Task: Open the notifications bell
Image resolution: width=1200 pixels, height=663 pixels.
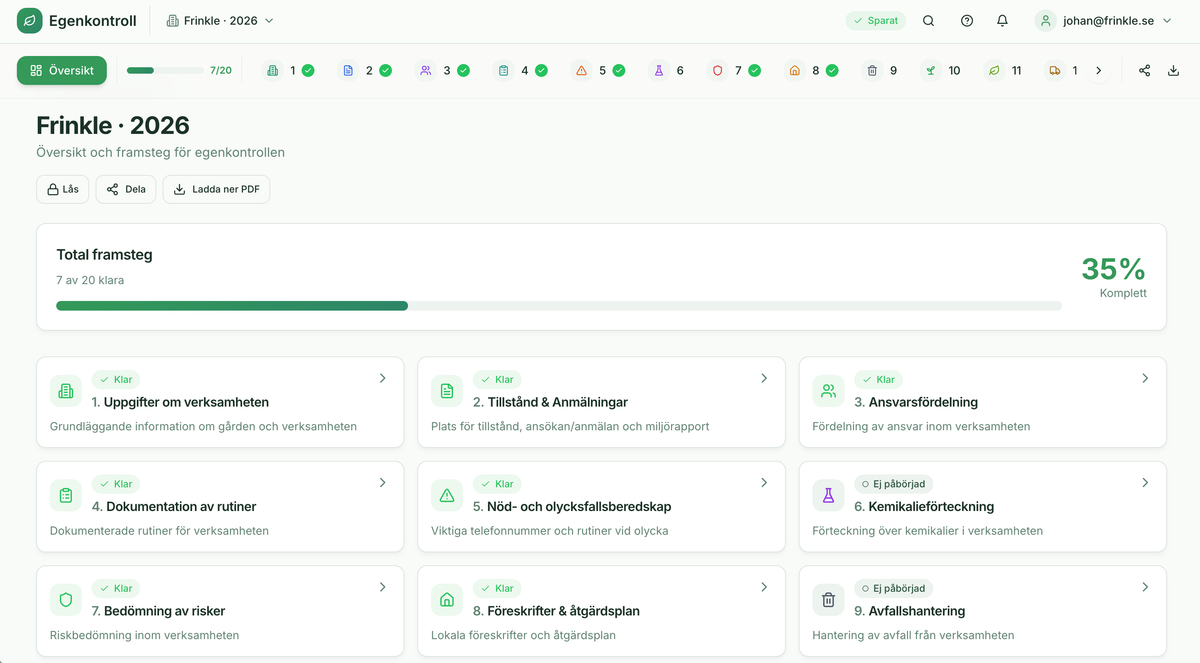Action: 1002,20
